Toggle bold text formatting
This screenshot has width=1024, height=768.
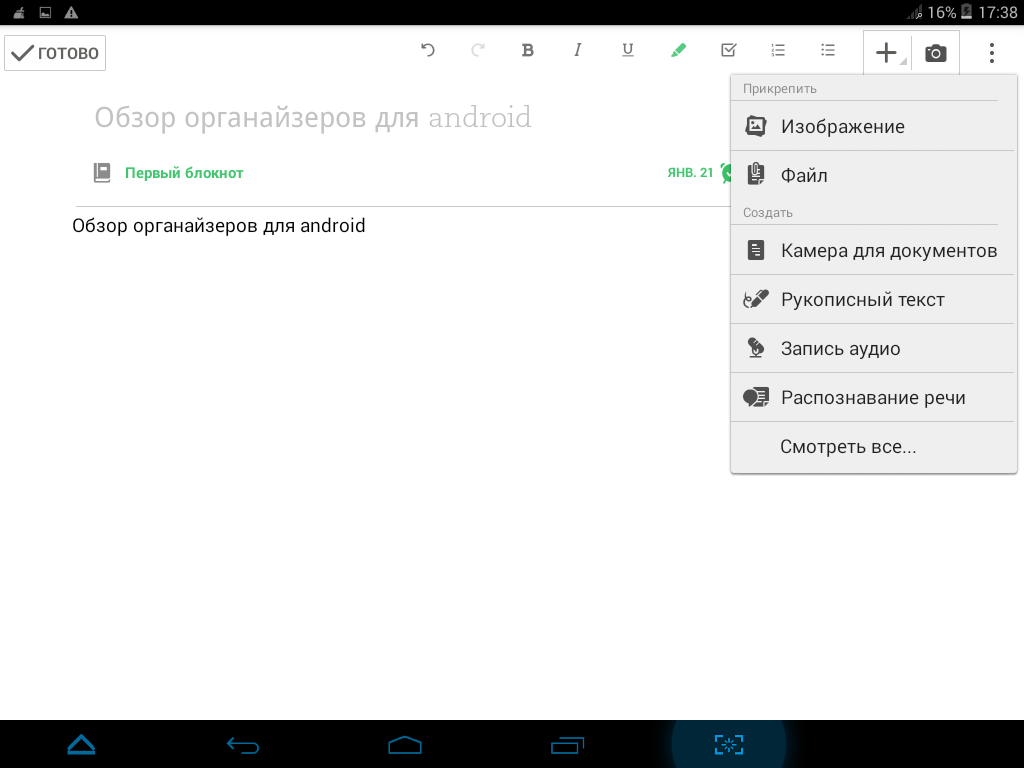528,51
